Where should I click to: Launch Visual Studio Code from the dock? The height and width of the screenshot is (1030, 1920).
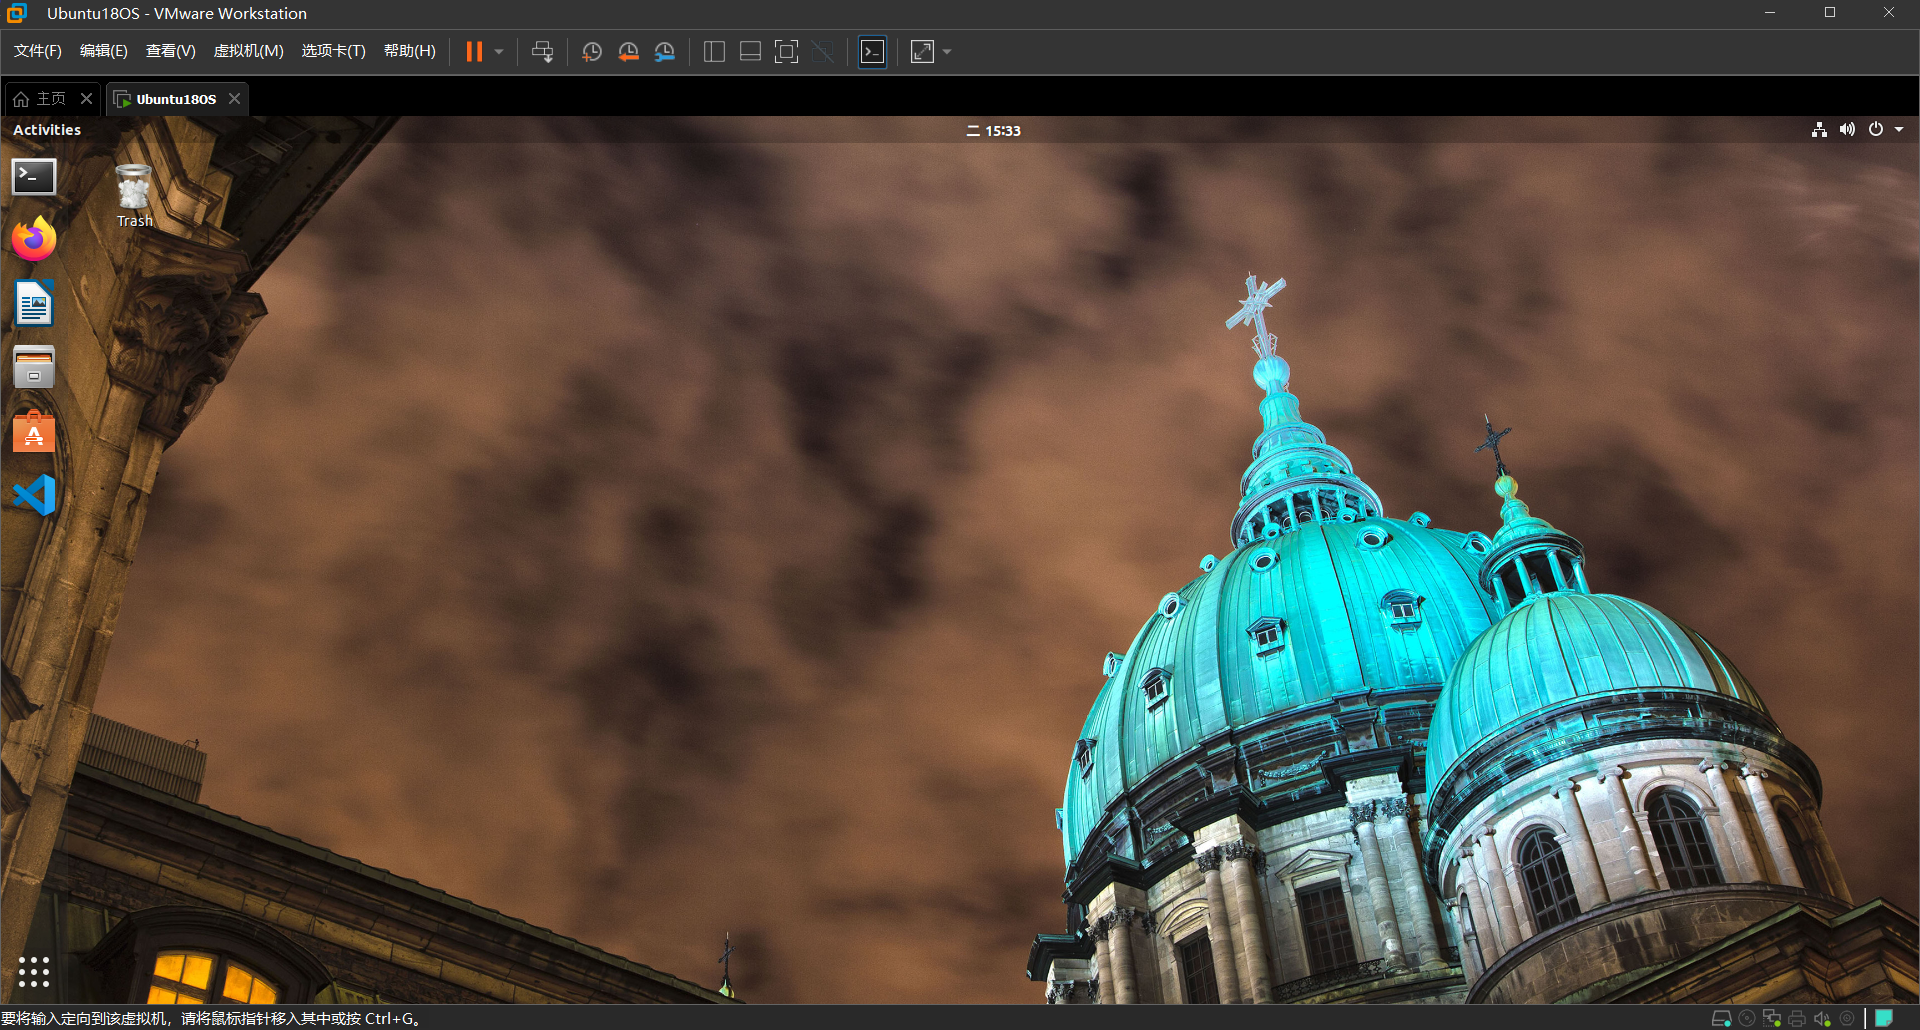tap(34, 495)
